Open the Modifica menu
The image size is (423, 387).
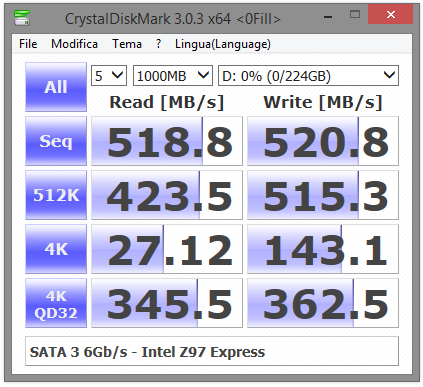(74, 44)
